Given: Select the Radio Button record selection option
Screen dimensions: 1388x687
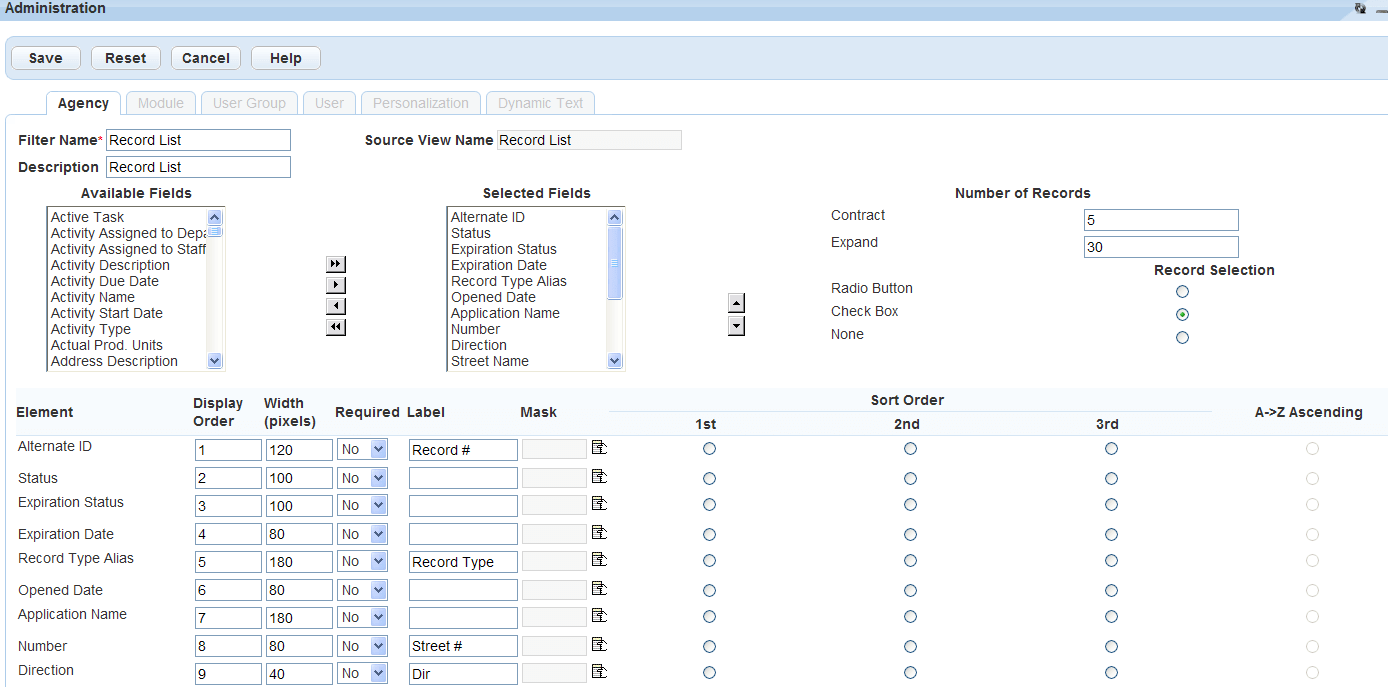Looking at the screenshot, I should [x=1182, y=292].
